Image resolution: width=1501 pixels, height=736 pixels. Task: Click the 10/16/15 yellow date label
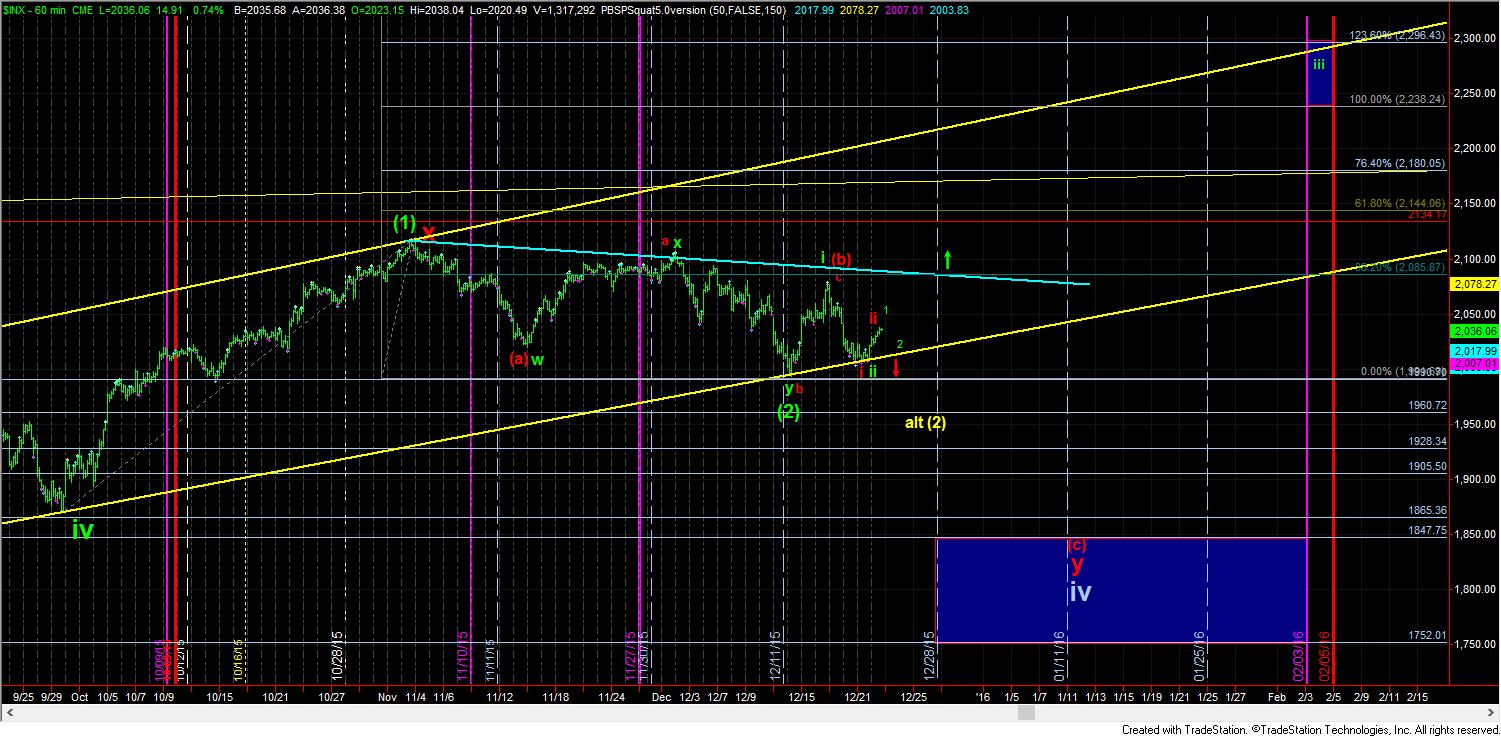pyautogui.click(x=239, y=660)
